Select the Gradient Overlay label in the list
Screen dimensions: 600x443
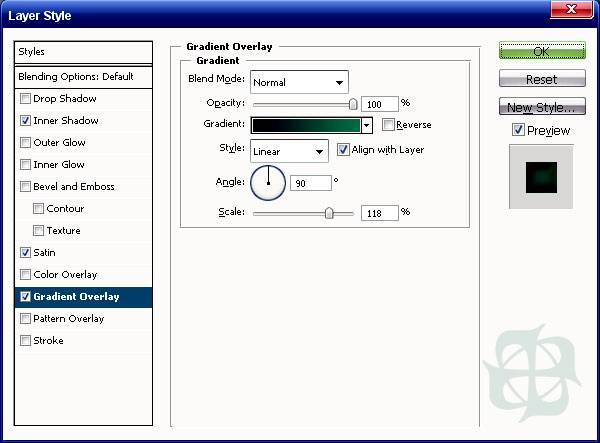(76, 296)
